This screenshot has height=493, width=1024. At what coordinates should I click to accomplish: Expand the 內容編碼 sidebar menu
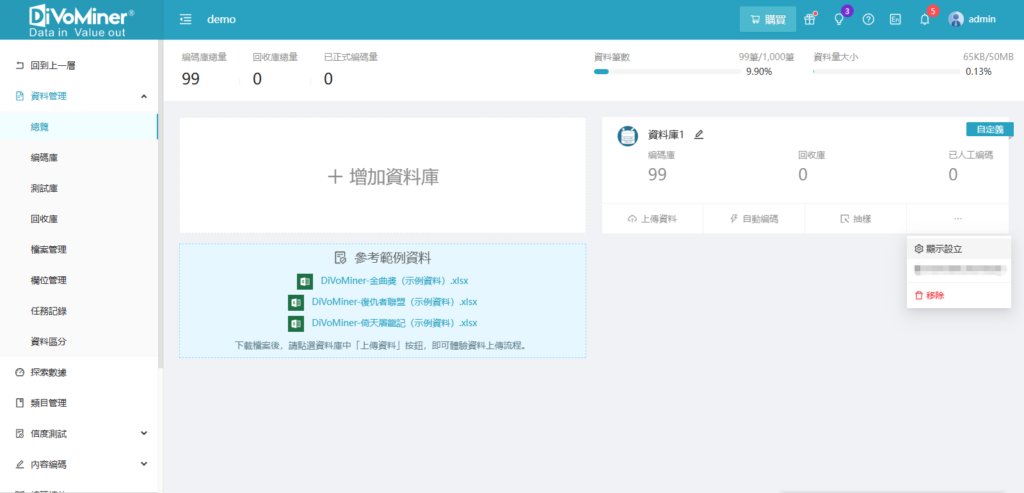(143, 465)
